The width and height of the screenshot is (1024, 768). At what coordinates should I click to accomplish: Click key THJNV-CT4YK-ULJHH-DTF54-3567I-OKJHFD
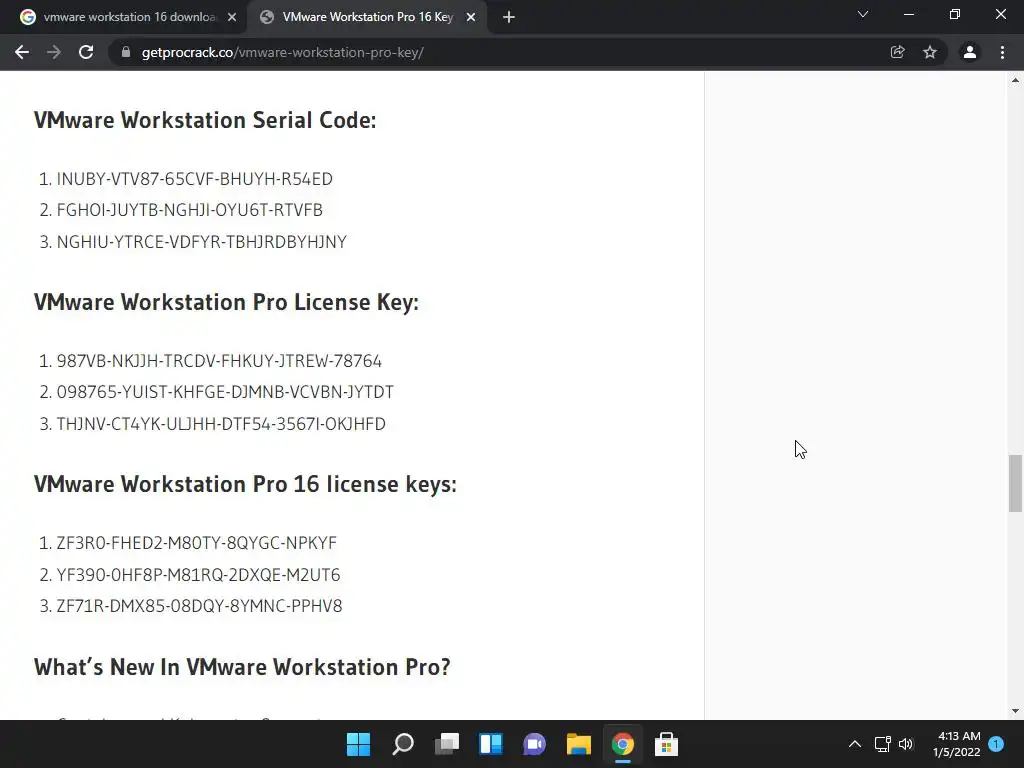tap(221, 424)
